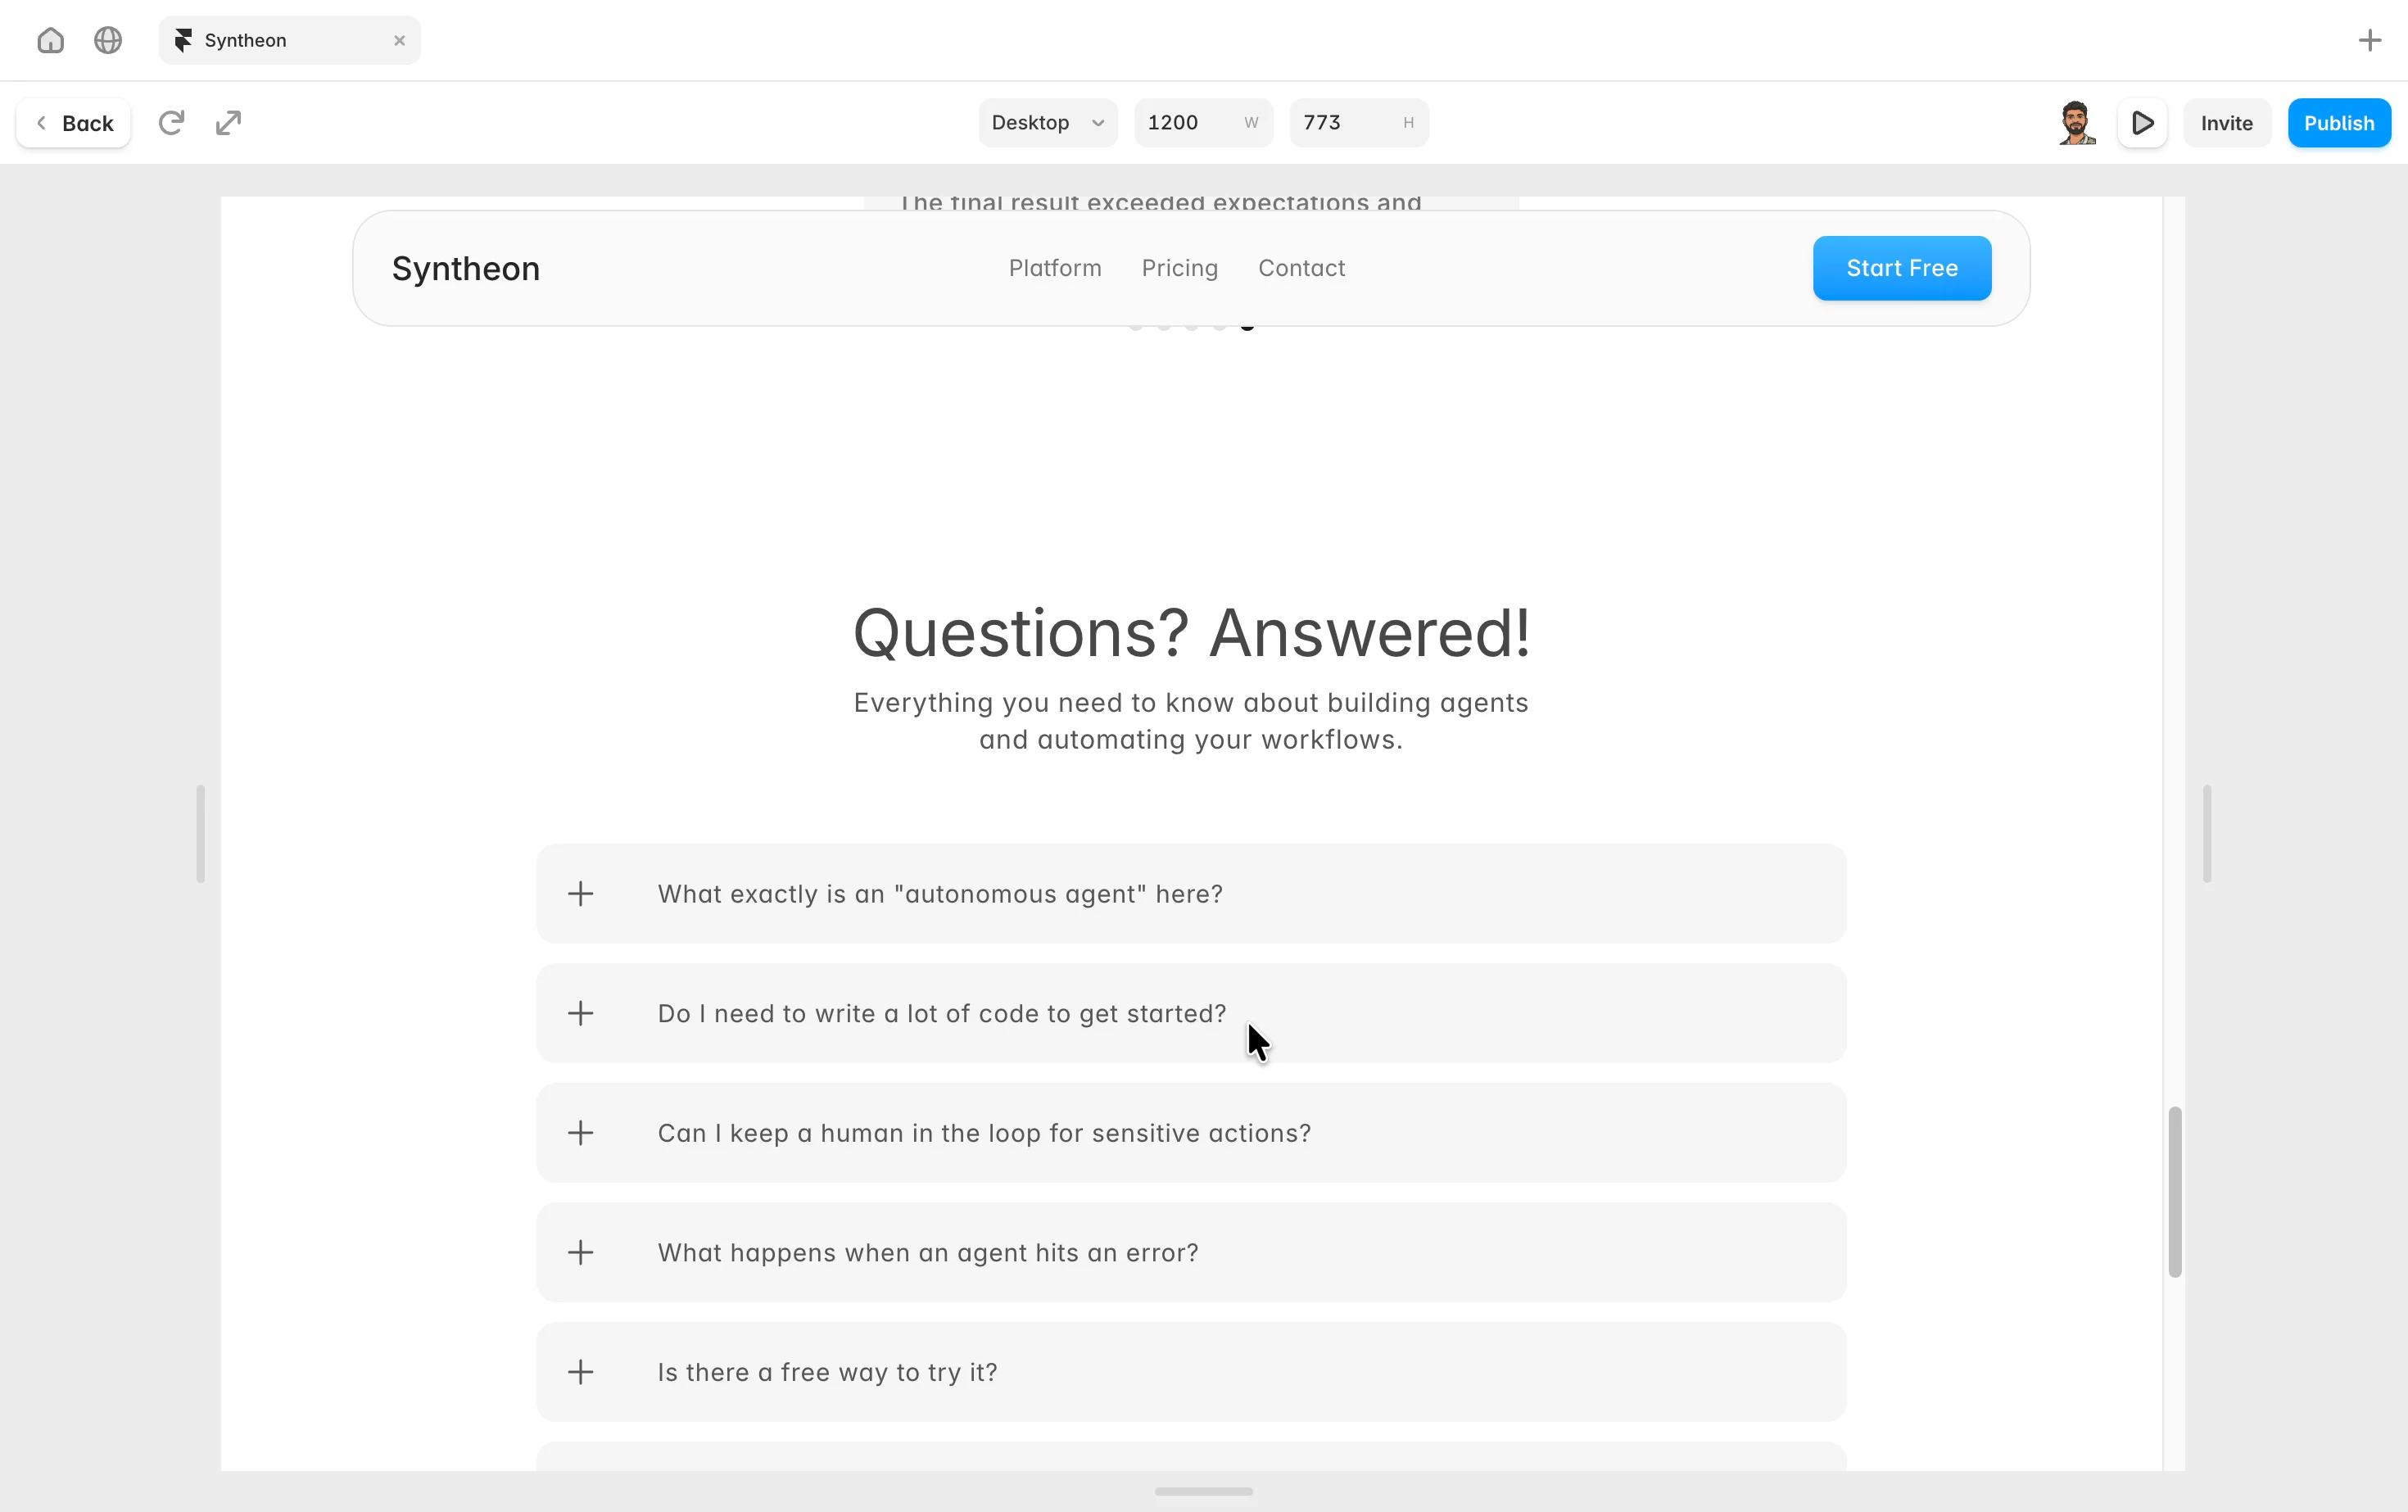The image size is (2408, 1512).
Task: Expand "Is there a free way to try it?"
Action: (x=1191, y=1372)
